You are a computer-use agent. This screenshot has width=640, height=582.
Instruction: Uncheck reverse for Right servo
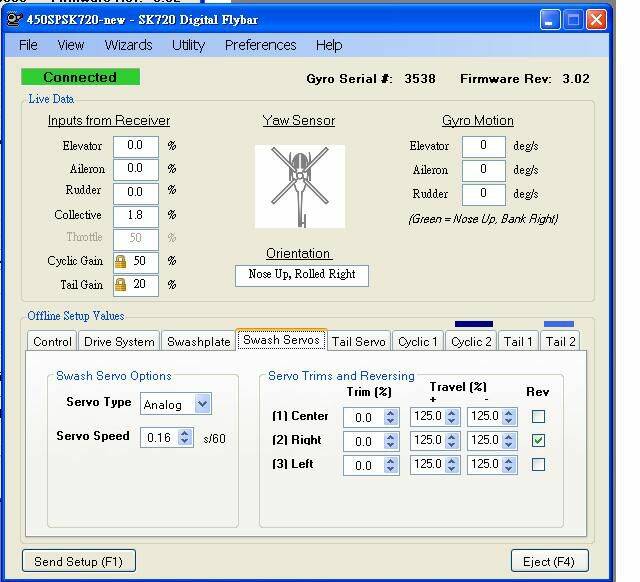[538, 440]
